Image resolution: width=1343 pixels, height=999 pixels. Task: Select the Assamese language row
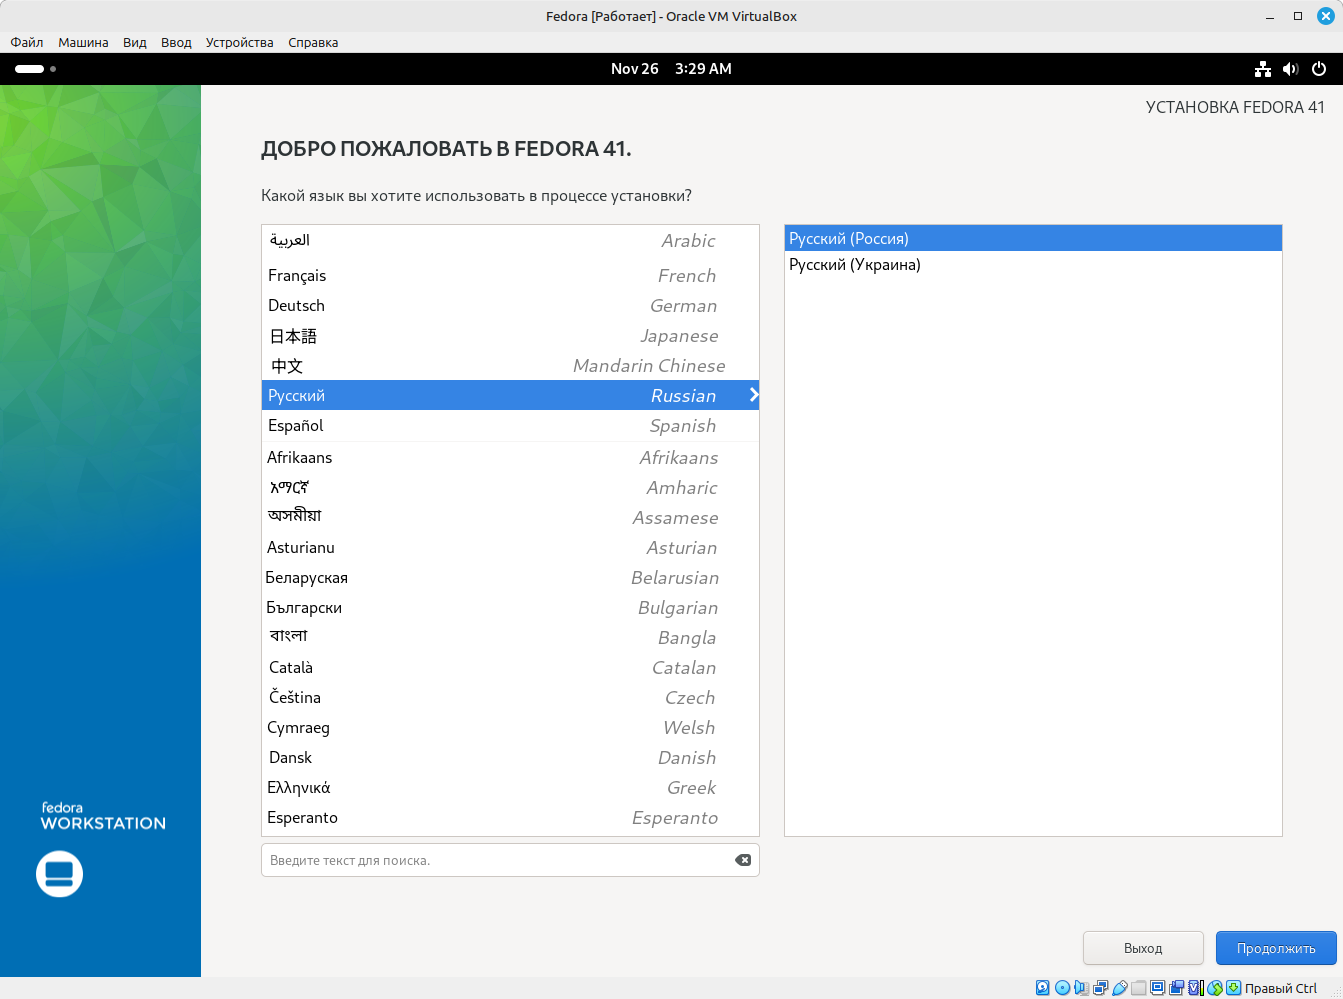(510, 517)
